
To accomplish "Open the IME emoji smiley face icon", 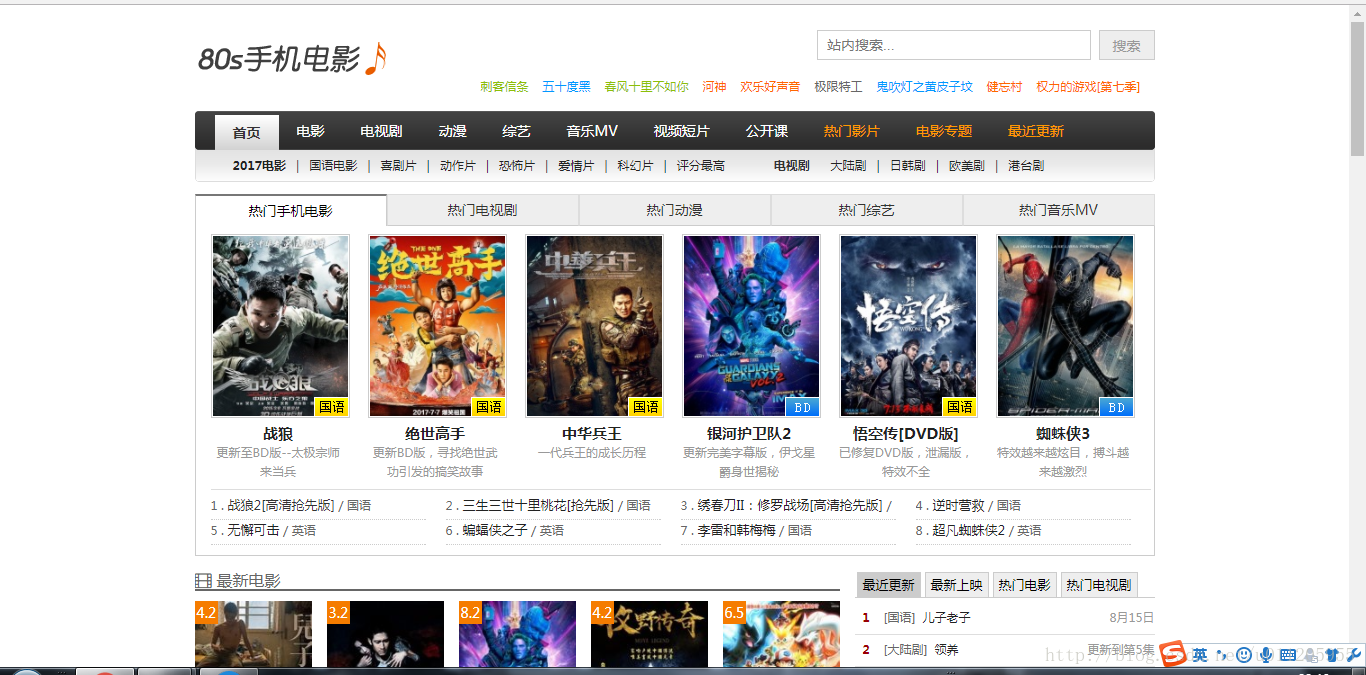I will click(x=1244, y=655).
